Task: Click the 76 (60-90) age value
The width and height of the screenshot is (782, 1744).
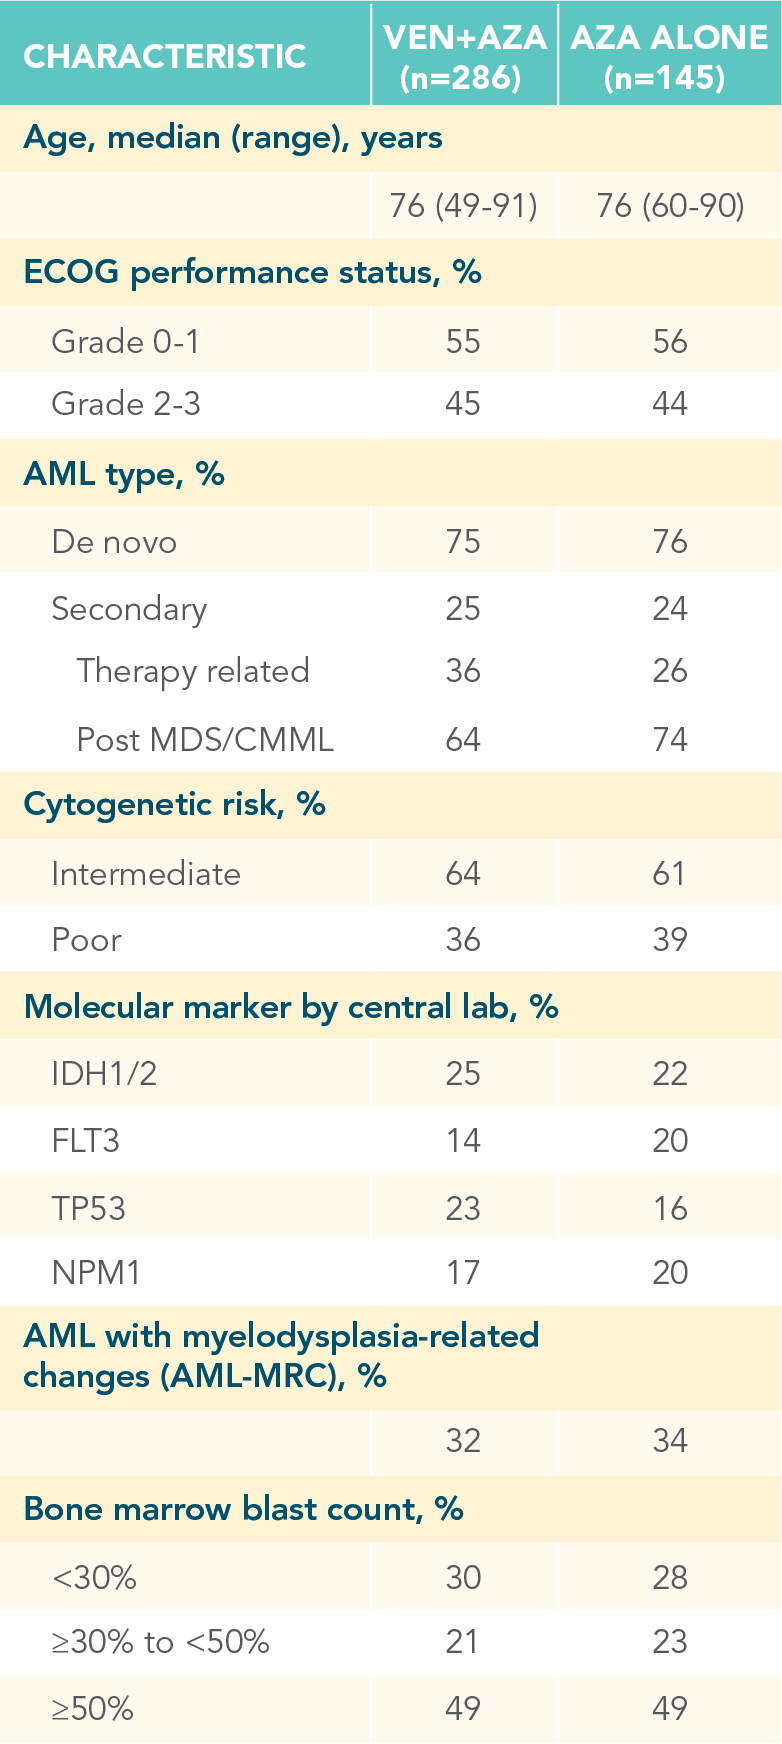Action: [670, 206]
